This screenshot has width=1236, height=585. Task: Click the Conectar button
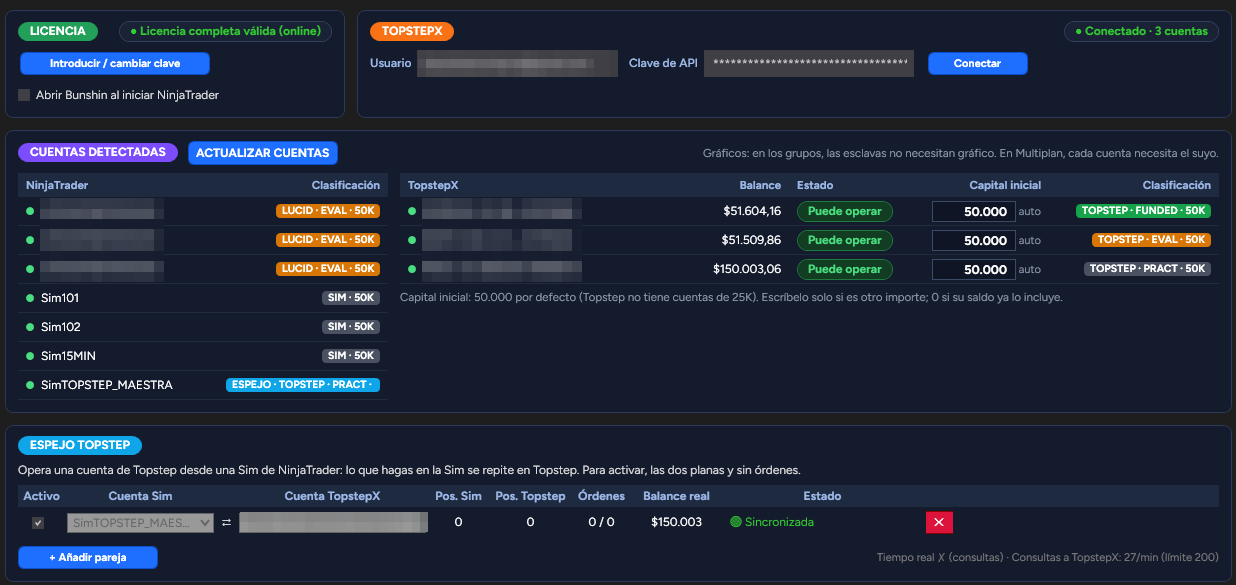pyautogui.click(x=977, y=63)
